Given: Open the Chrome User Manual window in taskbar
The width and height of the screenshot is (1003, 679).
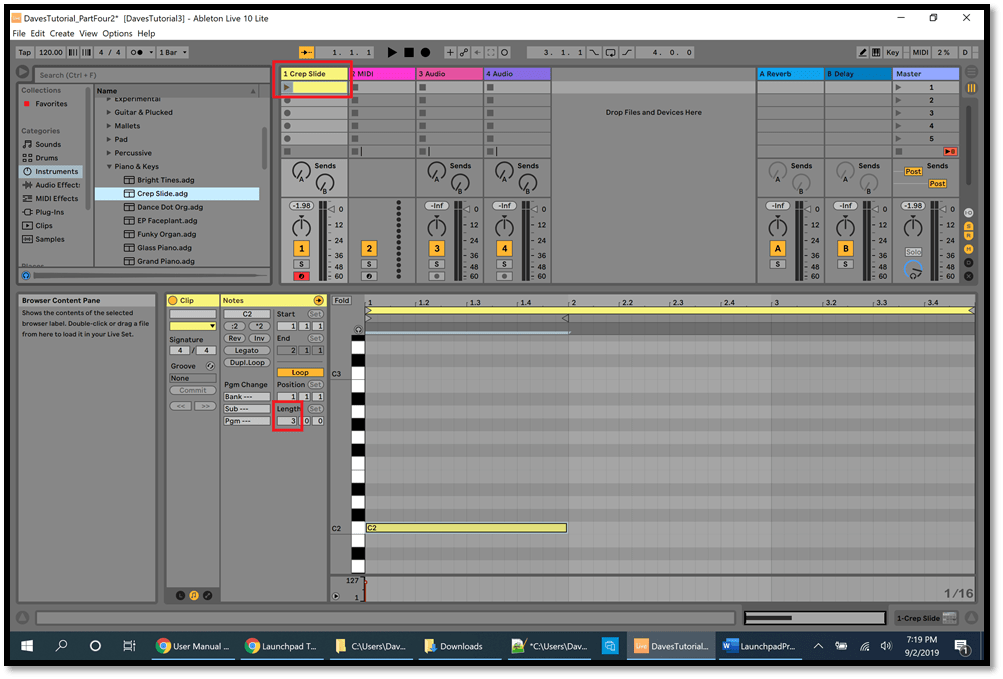Looking at the screenshot, I should (x=193, y=646).
